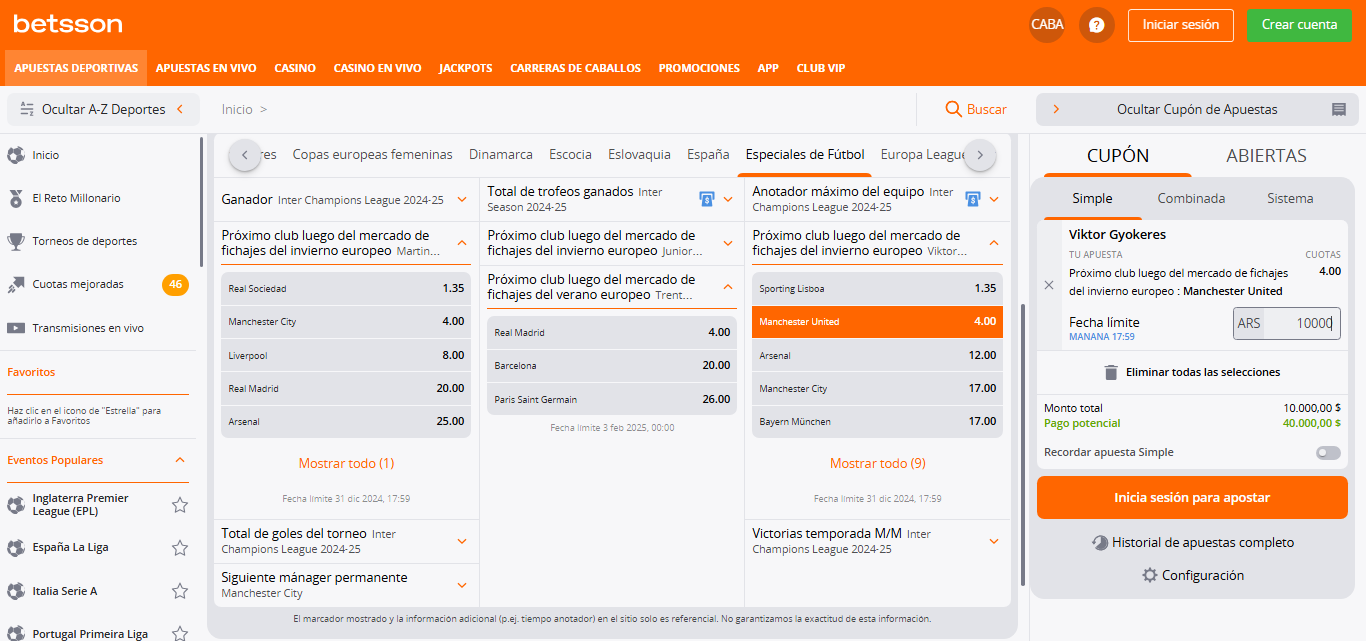Select the Sistema coupon tab
This screenshot has width=1366, height=641.
[x=1290, y=198]
